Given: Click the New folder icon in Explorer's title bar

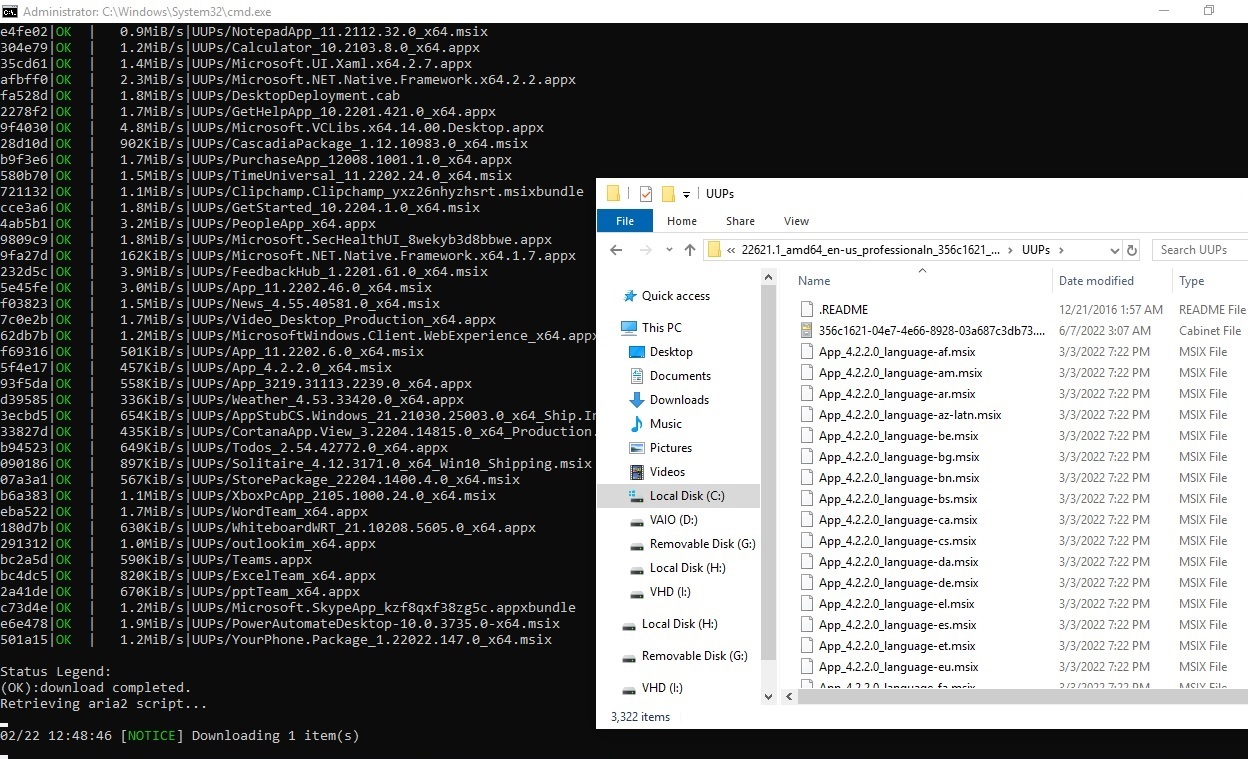Looking at the screenshot, I should 668,194.
